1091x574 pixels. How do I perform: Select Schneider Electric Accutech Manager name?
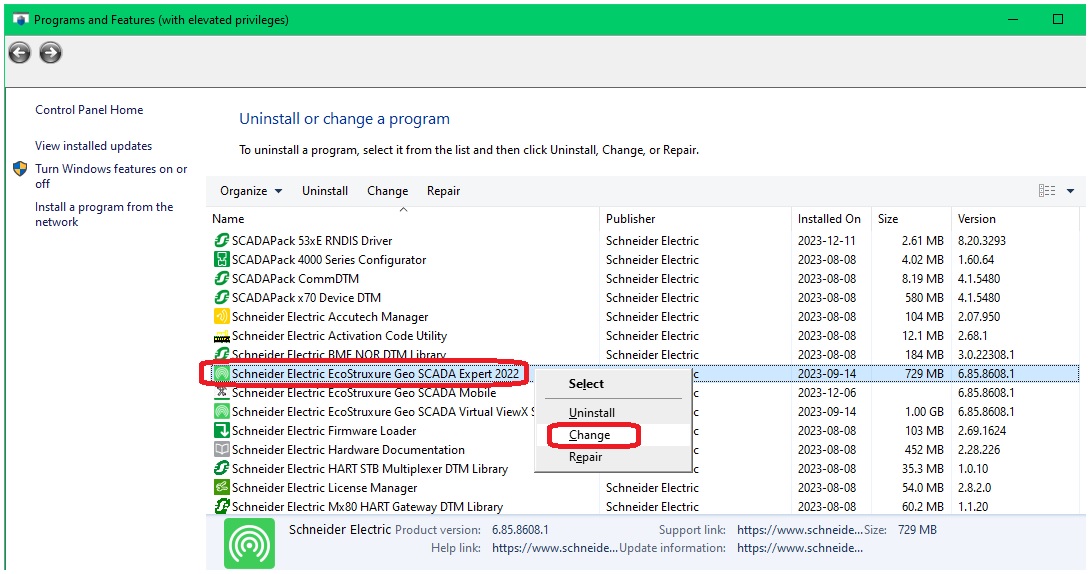tap(330, 317)
